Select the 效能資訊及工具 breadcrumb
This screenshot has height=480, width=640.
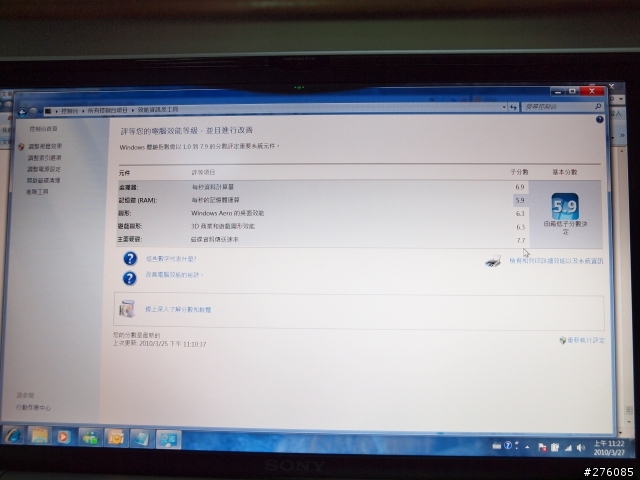(158, 109)
